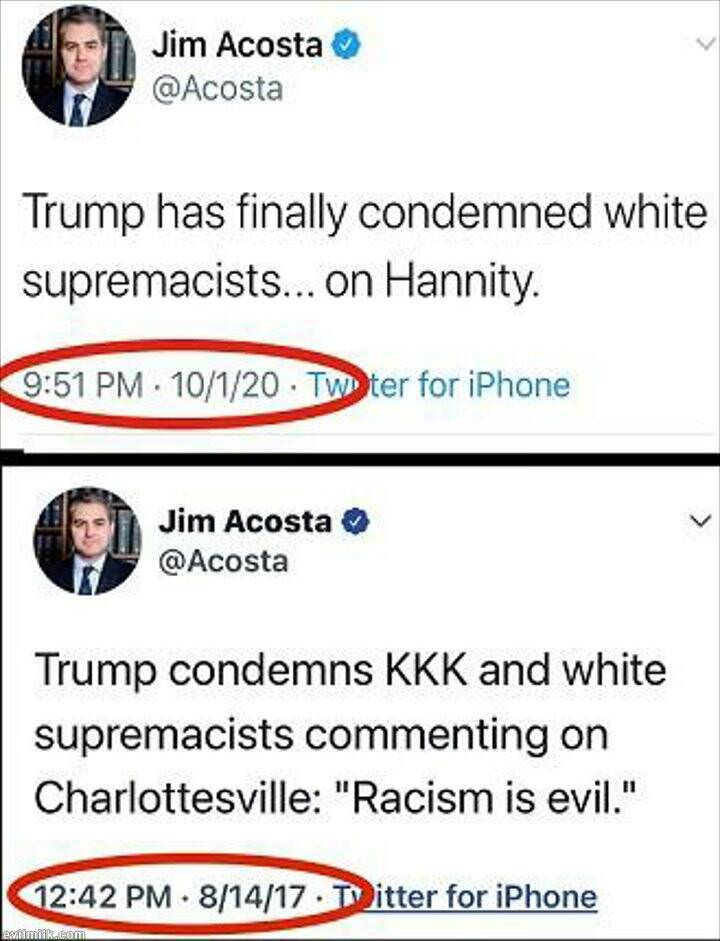Click verified badge on top tweet
Screen dimensions: 720x941
(x=347, y=45)
